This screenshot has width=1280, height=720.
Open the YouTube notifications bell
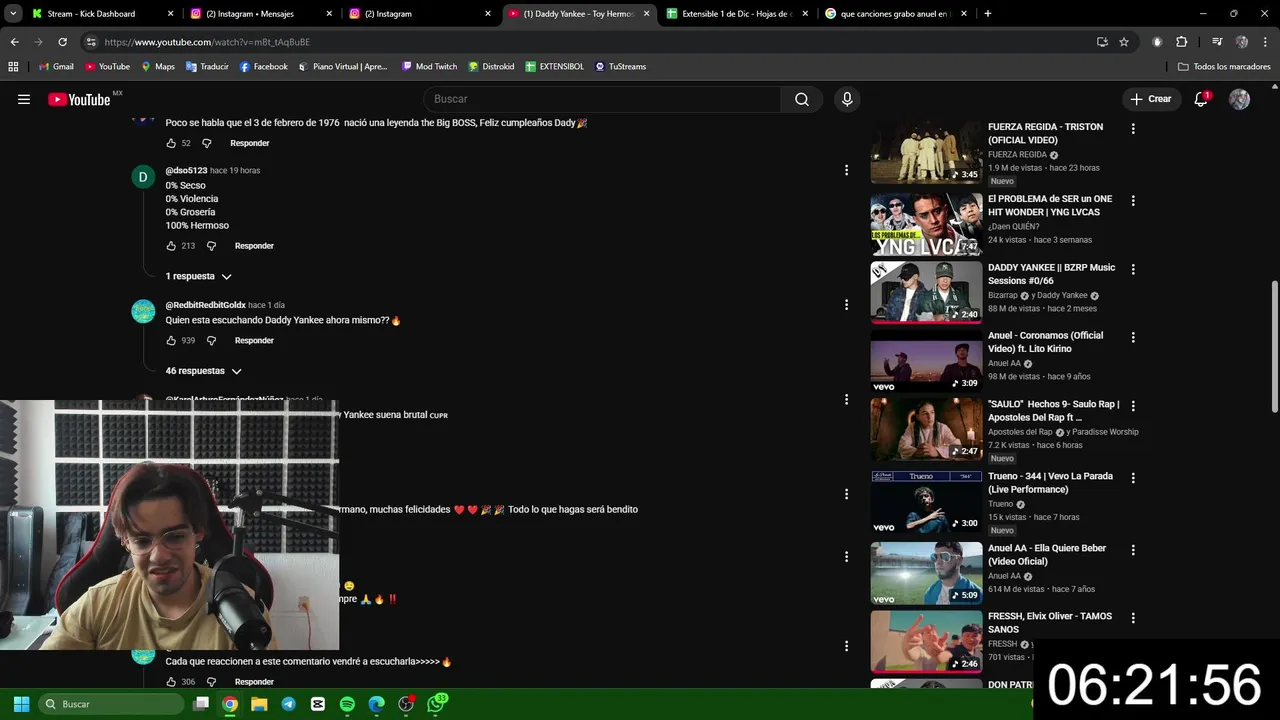[1201, 99]
